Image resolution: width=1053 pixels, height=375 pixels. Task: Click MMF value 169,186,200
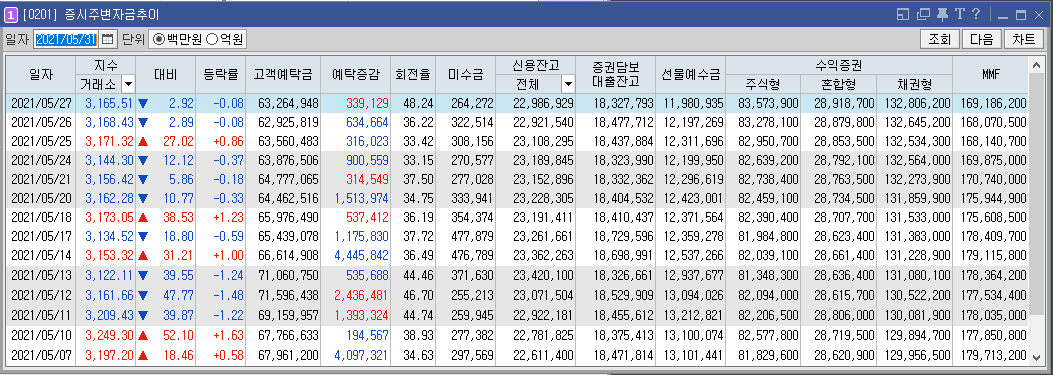pos(994,103)
